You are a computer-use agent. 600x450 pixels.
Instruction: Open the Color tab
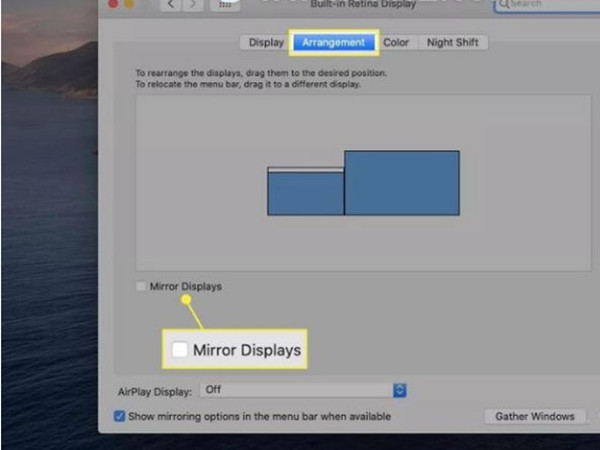click(396, 42)
